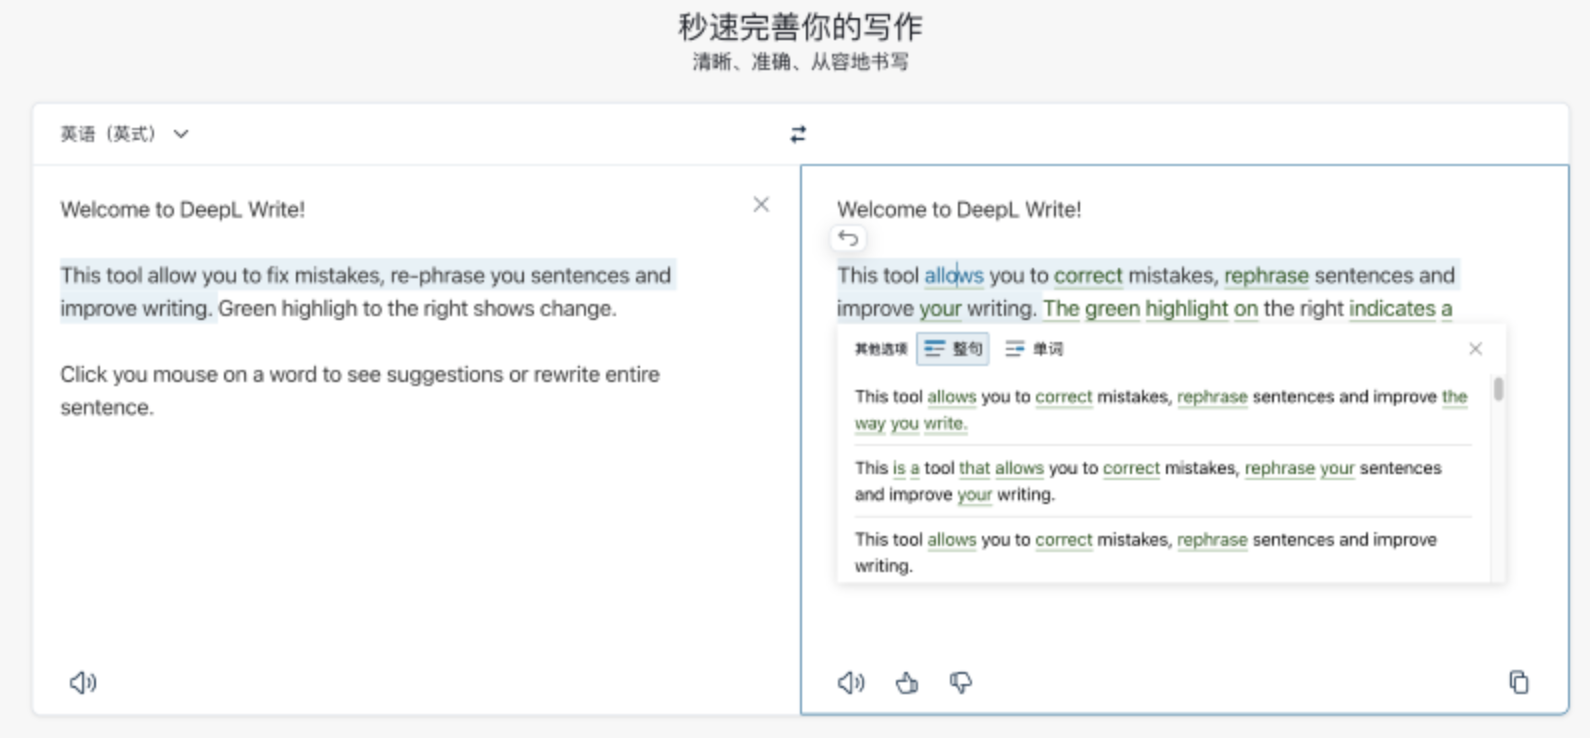Click the undo arrow above the rewritten text
This screenshot has height=738, width=1590.
pyautogui.click(x=848, y=238)
